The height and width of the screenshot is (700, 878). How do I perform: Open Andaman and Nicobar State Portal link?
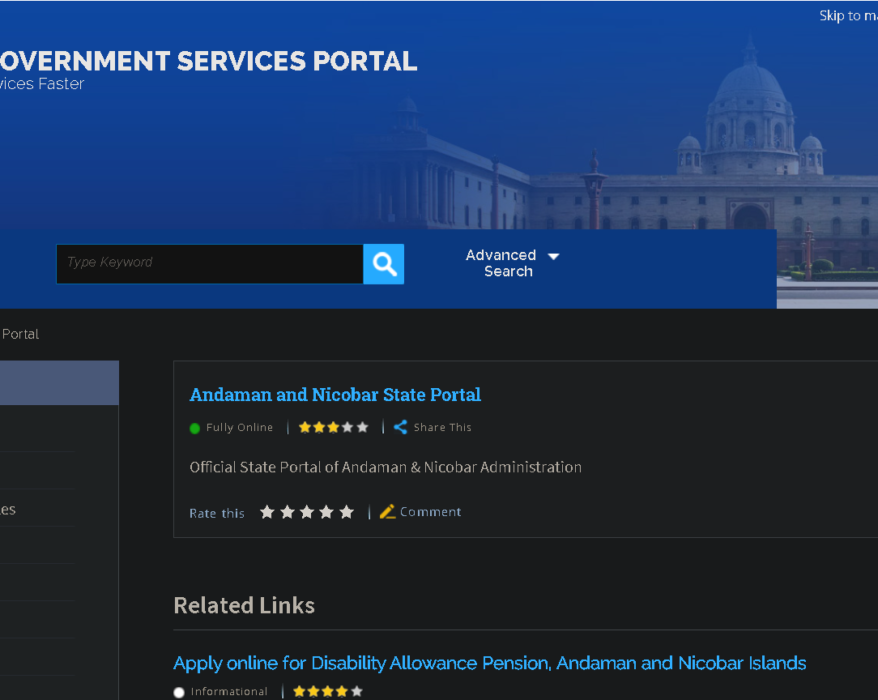[x=335, y=395]
